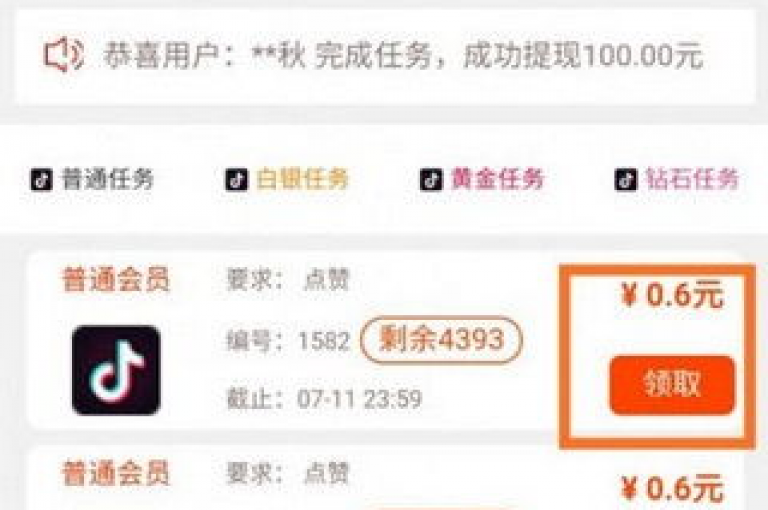768x510 pixels.
Task: Click the ¥0.6元 price in first task
Action: (x=672, y=295)
